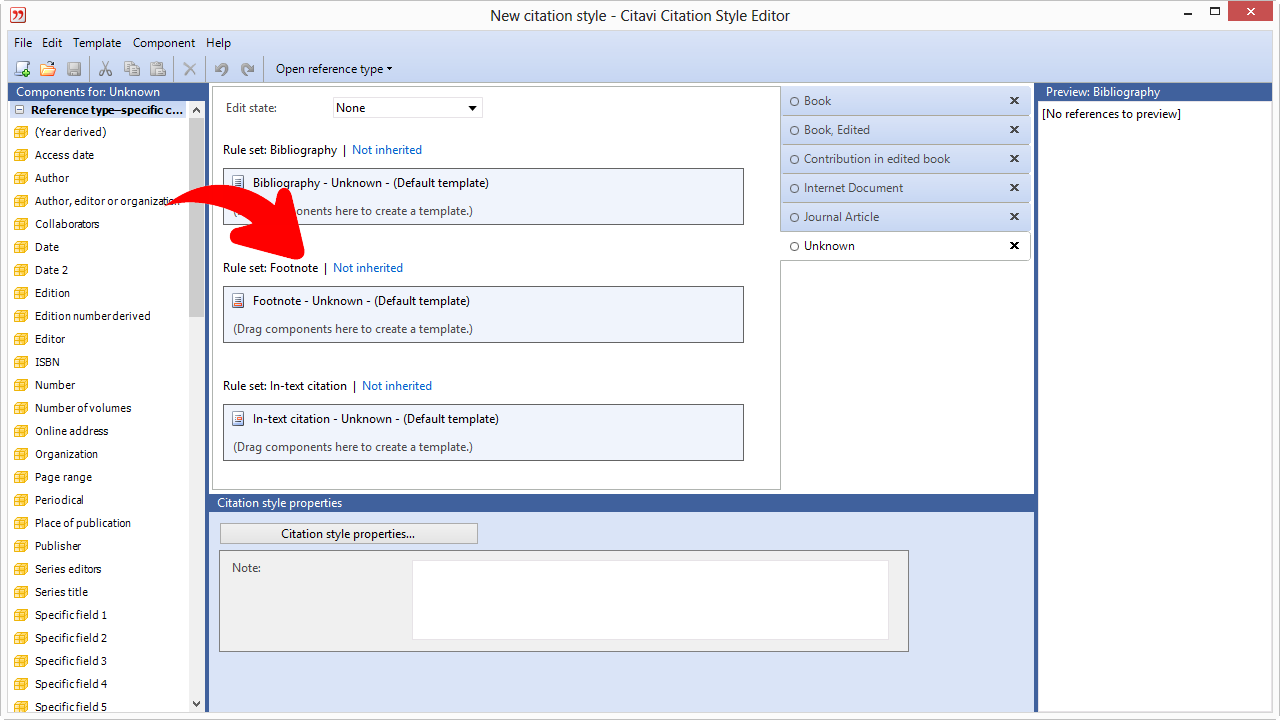Click the scroll-down arrow of components list
This screenshot has width=1280, height=720.
coord(196,704)
